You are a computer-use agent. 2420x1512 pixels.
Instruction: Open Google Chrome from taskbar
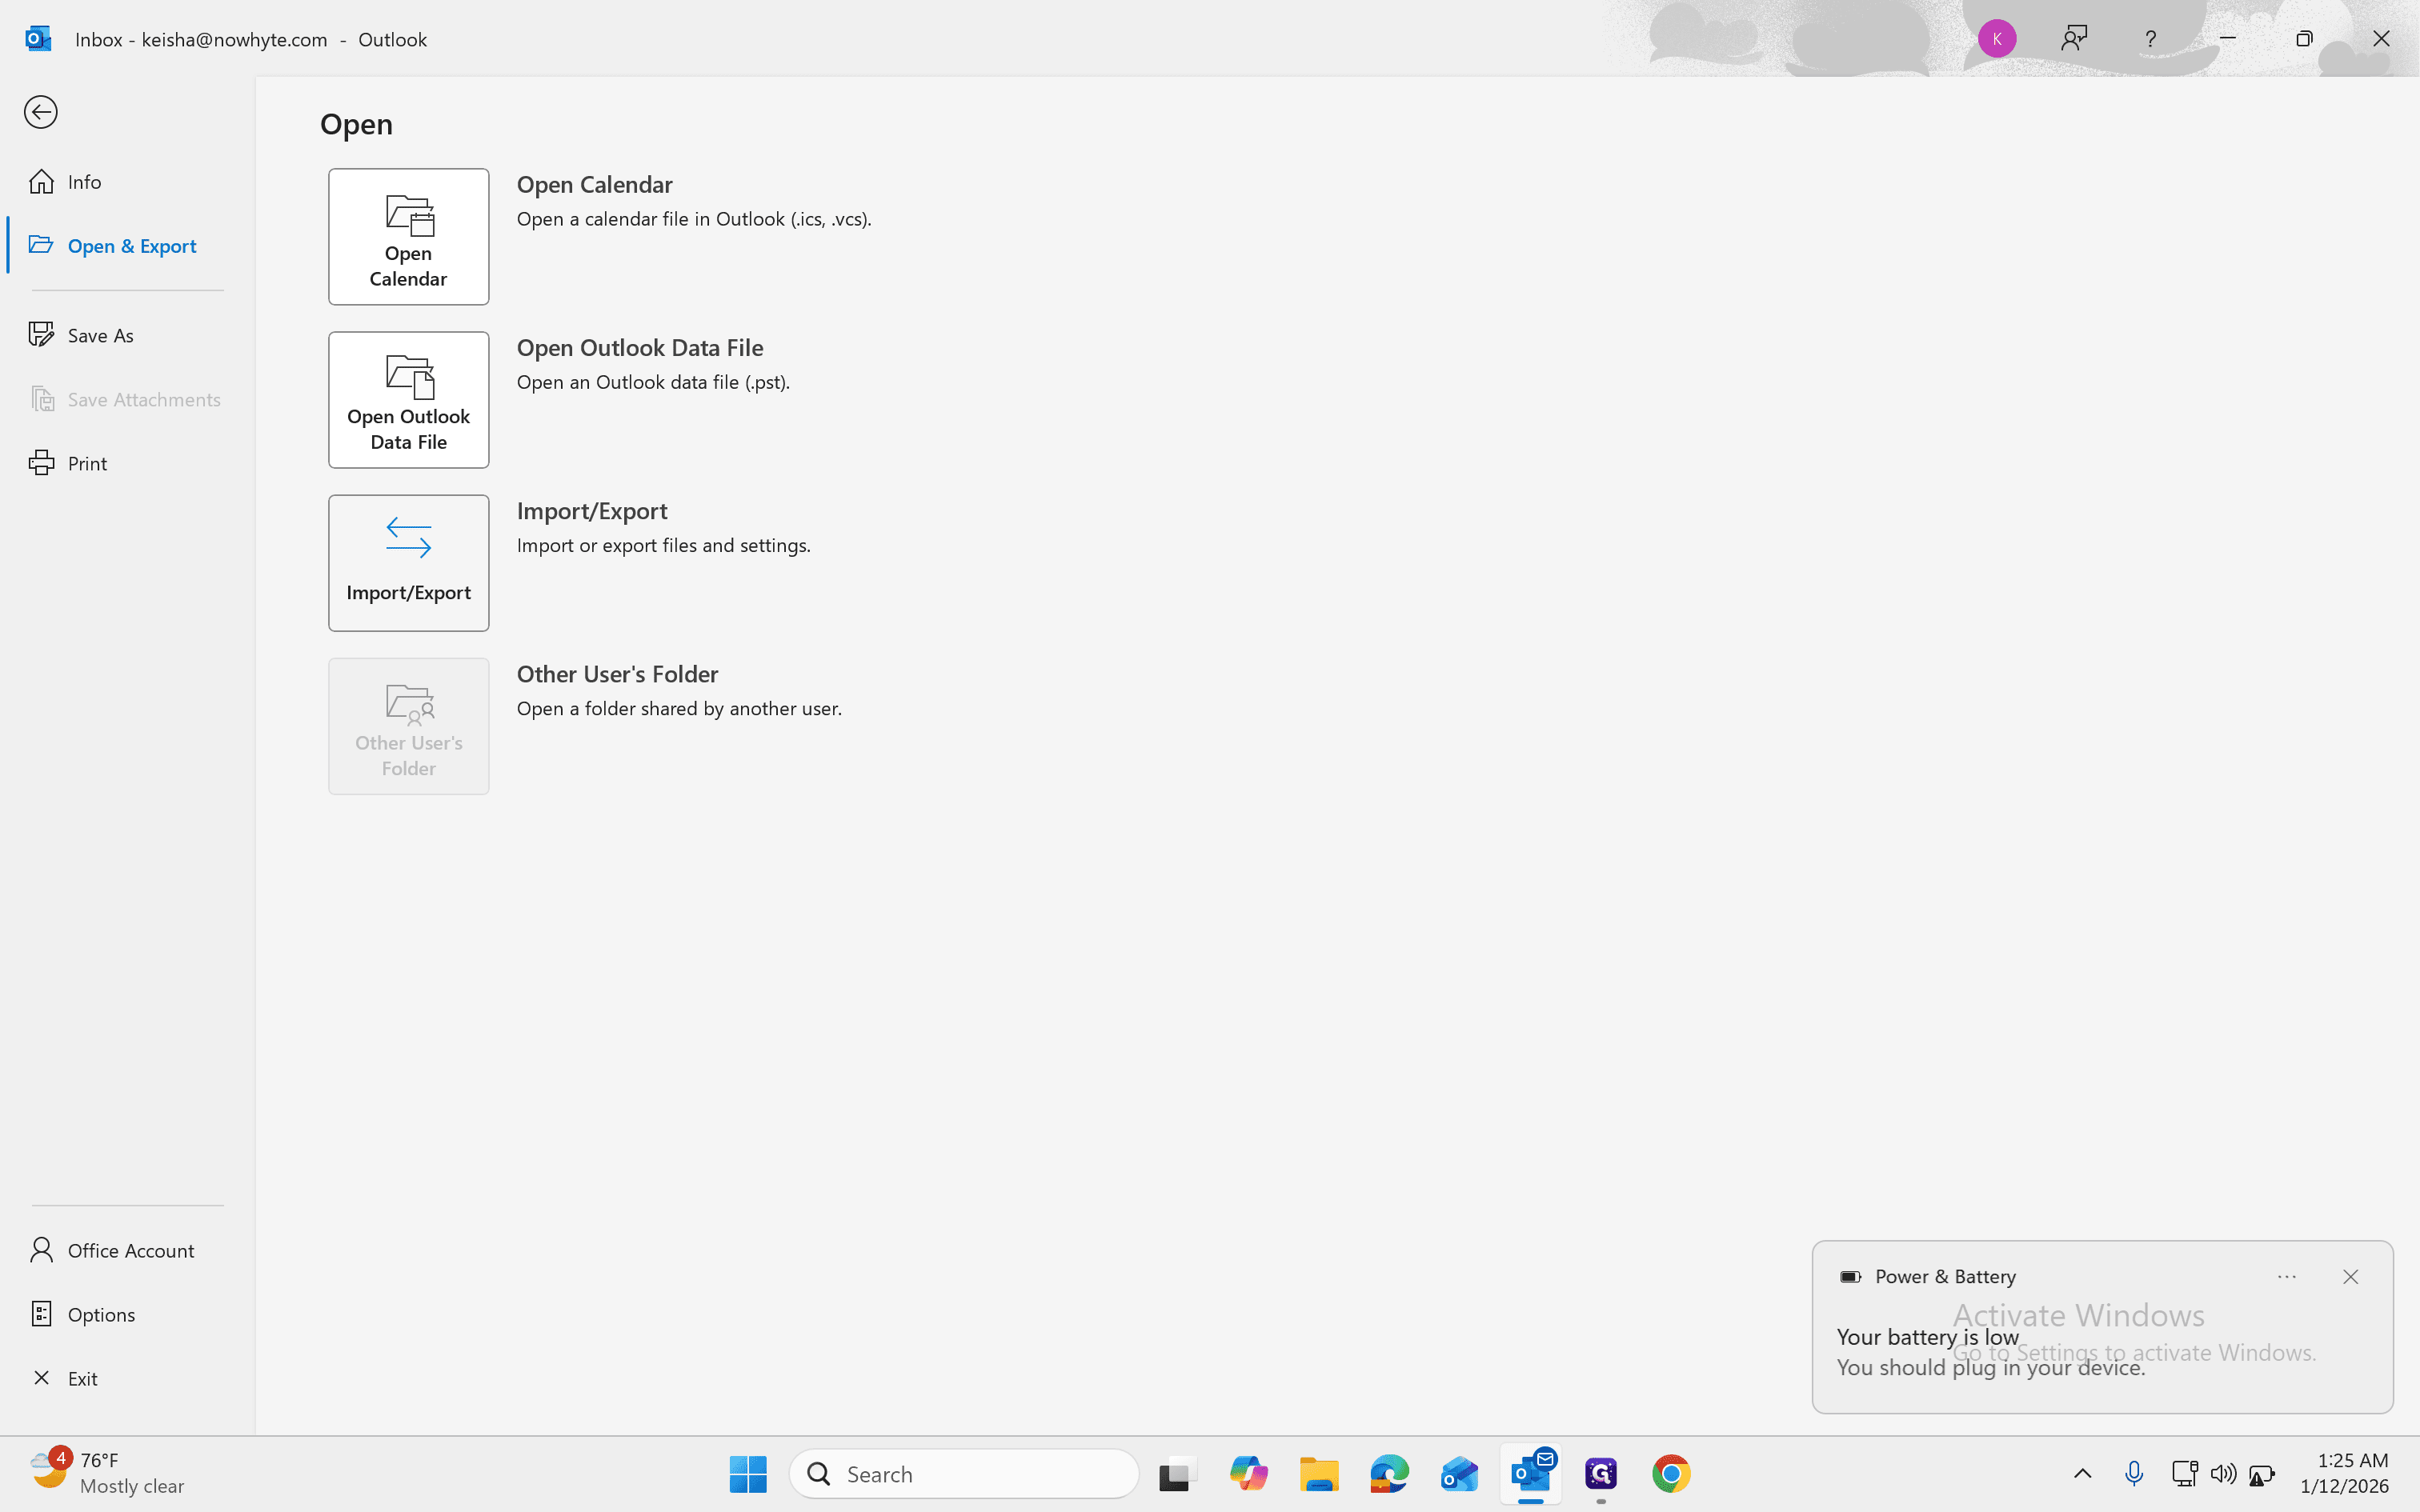[x=1671, y=1474]
